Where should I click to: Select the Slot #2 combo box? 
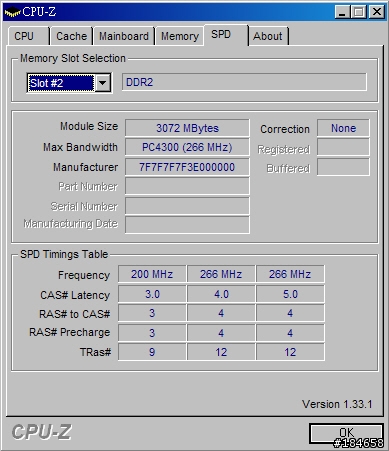coord(69,83)
